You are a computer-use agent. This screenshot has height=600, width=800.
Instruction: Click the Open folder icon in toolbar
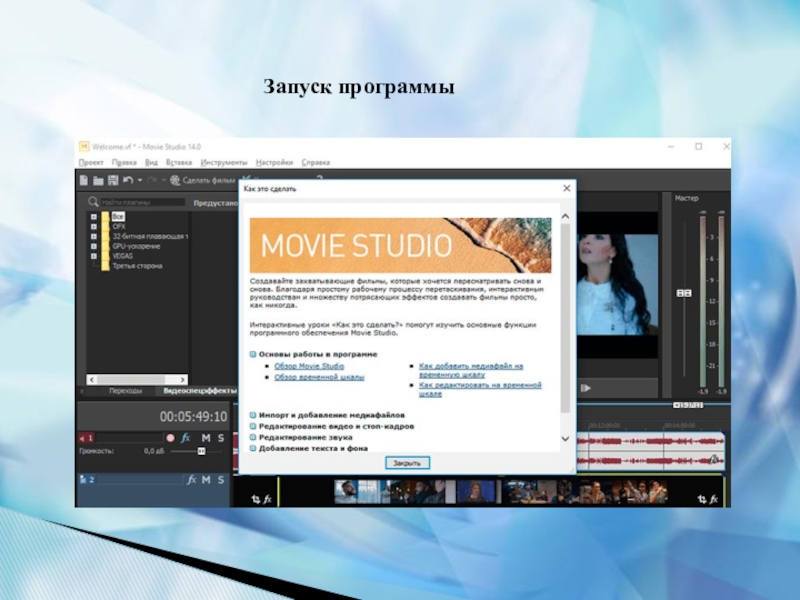[x=98, y=181]
